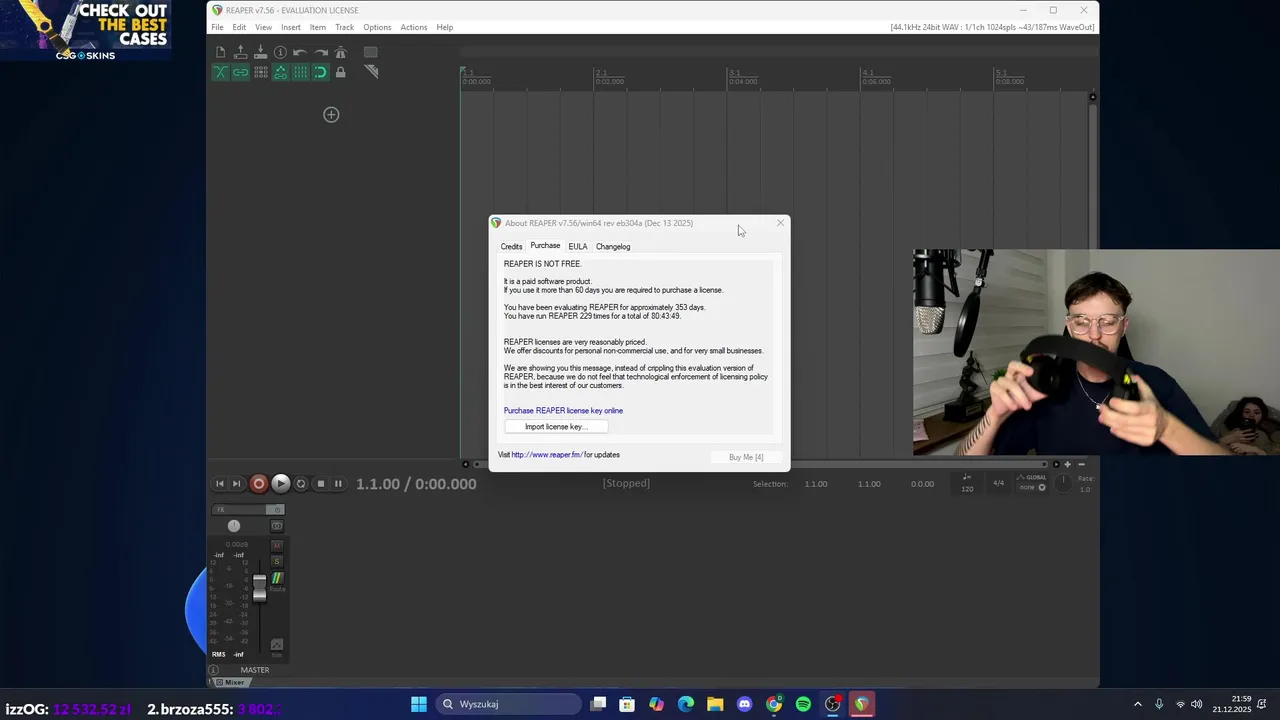Click the 1.1.00 / 0:00.000 time display
This screenshot has height=720, width=1280.
(416, 484)
